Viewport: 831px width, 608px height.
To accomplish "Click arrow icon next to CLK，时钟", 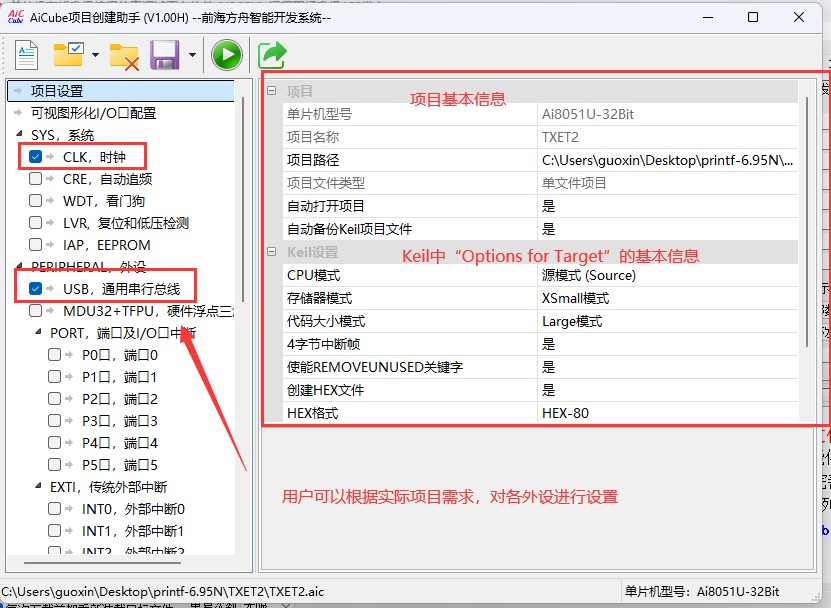I will click(50, 156).
